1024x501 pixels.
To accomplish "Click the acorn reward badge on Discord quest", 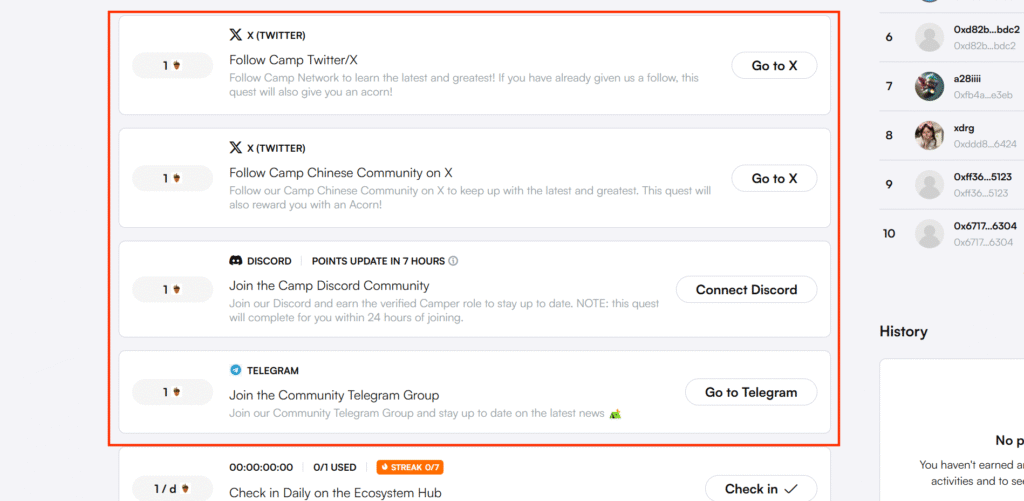I will coord(172,289).
